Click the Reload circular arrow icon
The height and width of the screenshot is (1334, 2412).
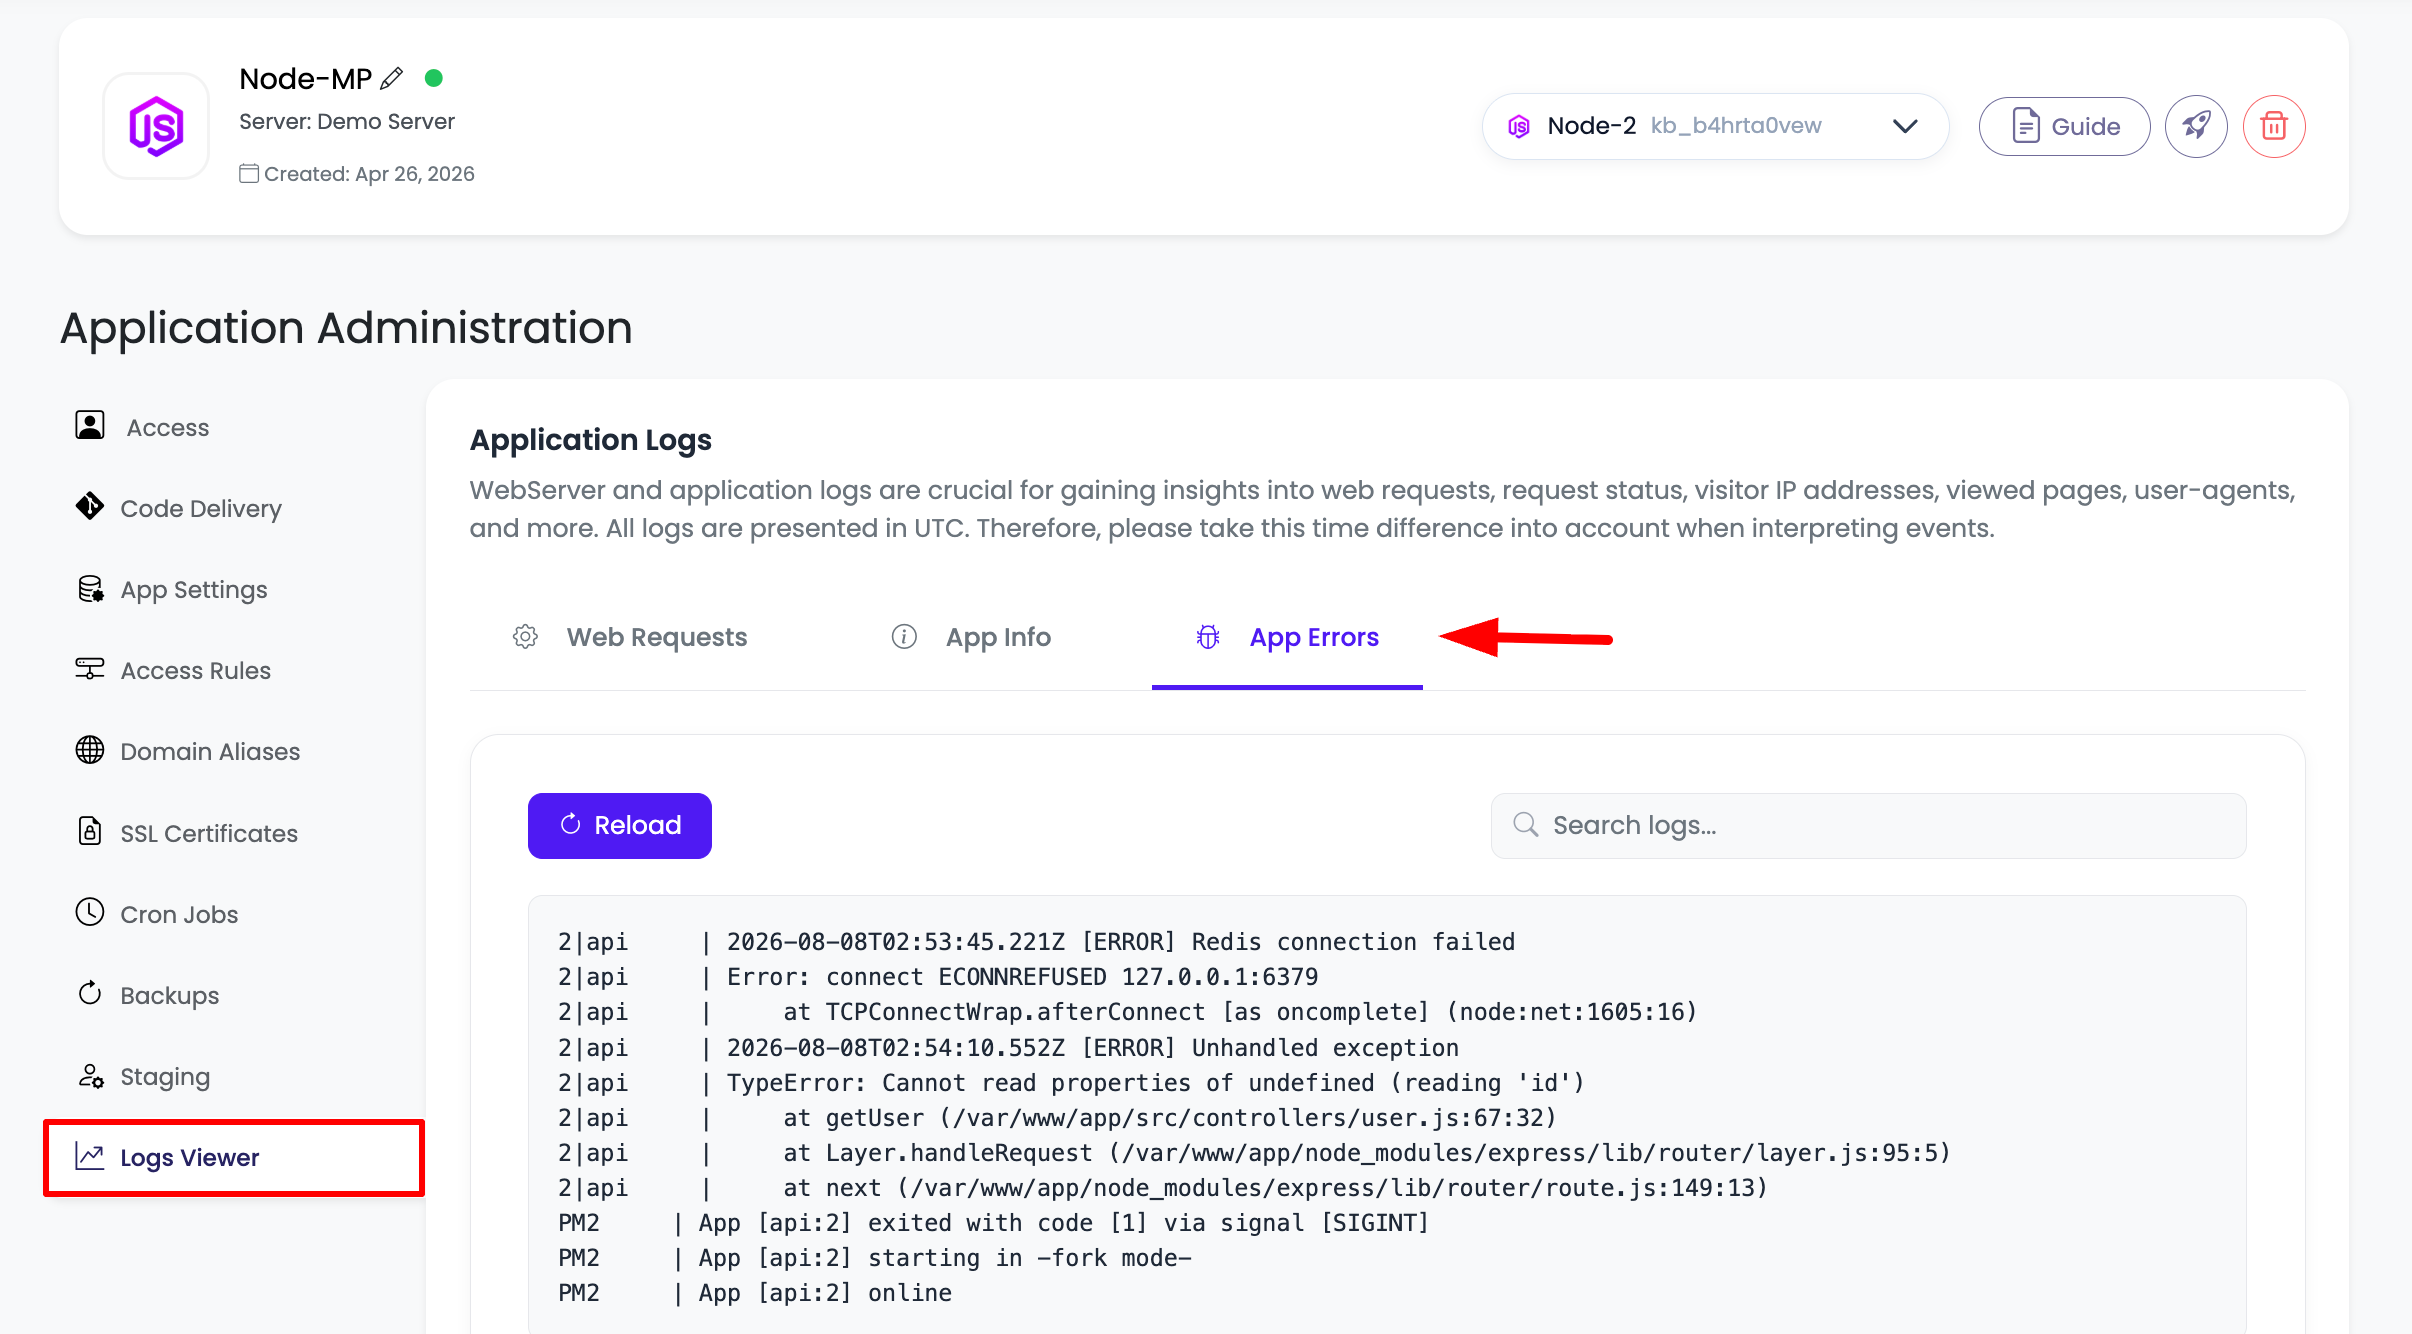(x=570, y=824)
